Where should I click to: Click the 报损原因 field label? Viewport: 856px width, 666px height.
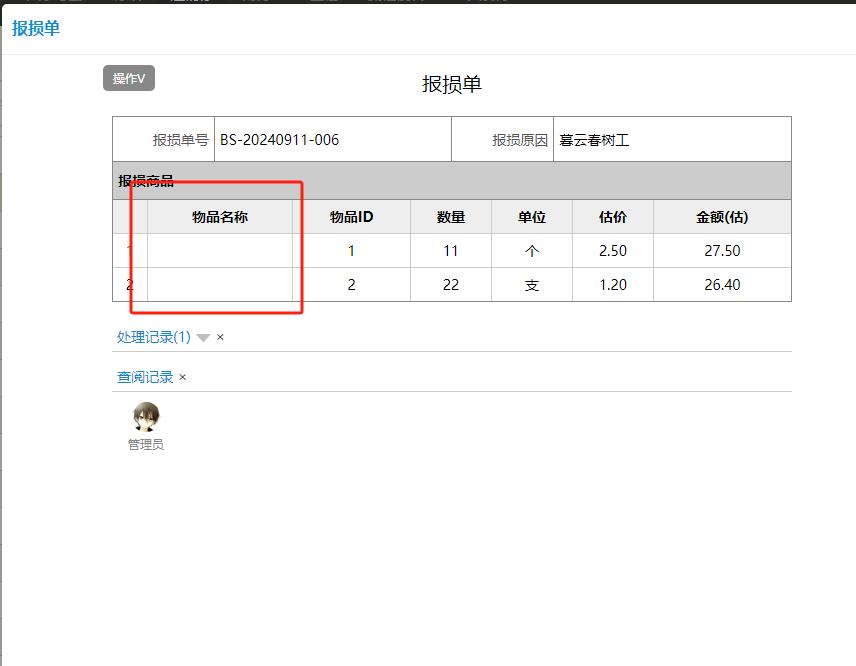click(520, 140)
